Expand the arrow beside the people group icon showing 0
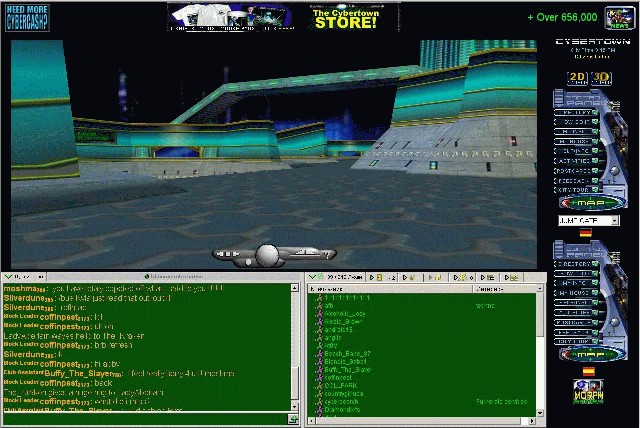This screenshot has width=640, height=428. coord(456,277)
